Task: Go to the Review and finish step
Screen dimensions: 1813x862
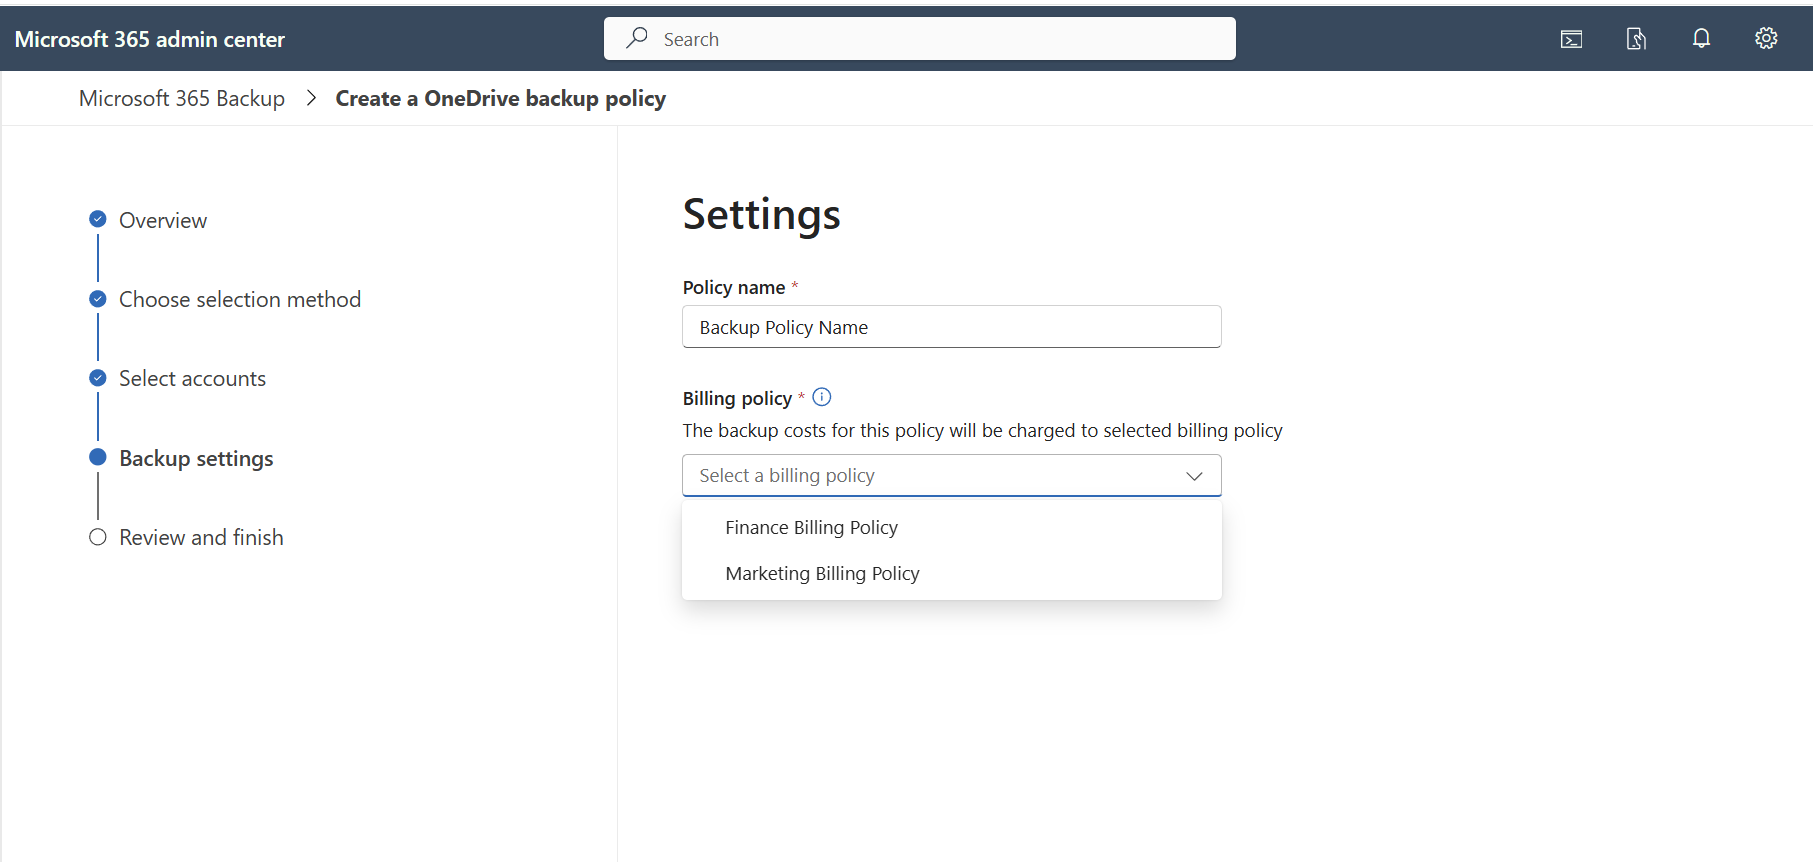Action: pos(201,538)
